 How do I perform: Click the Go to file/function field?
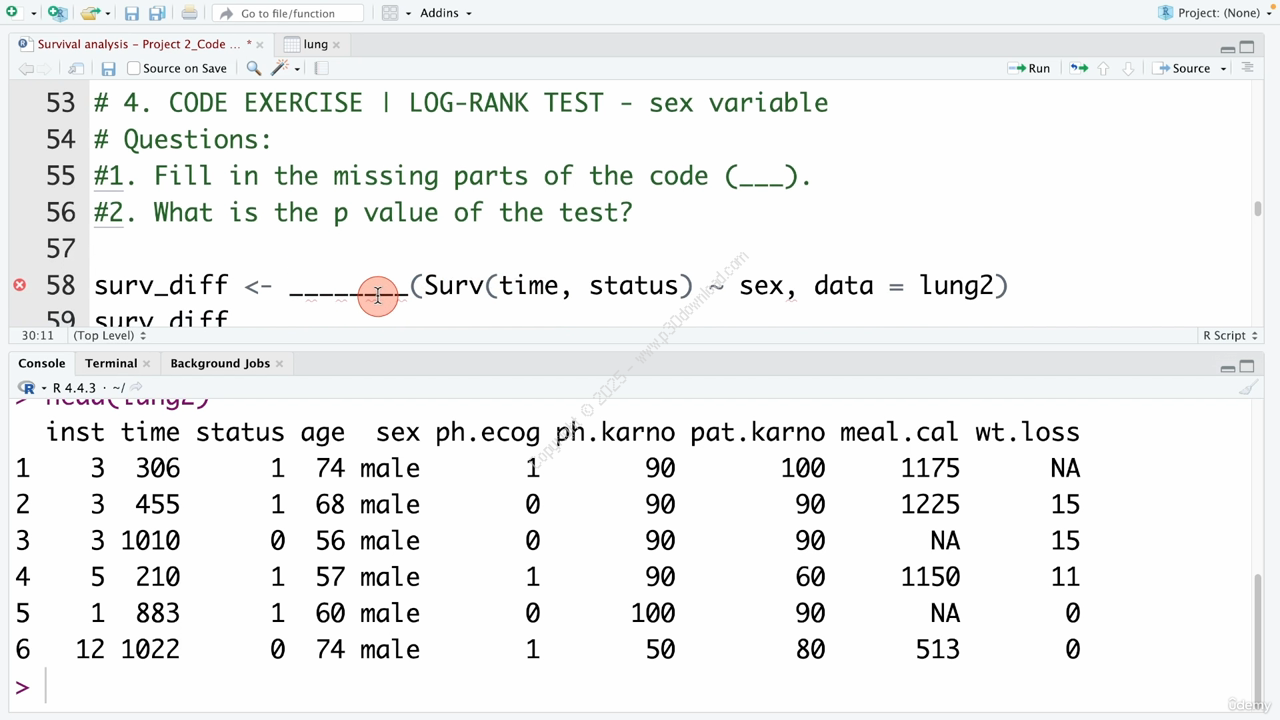point(288,13)
